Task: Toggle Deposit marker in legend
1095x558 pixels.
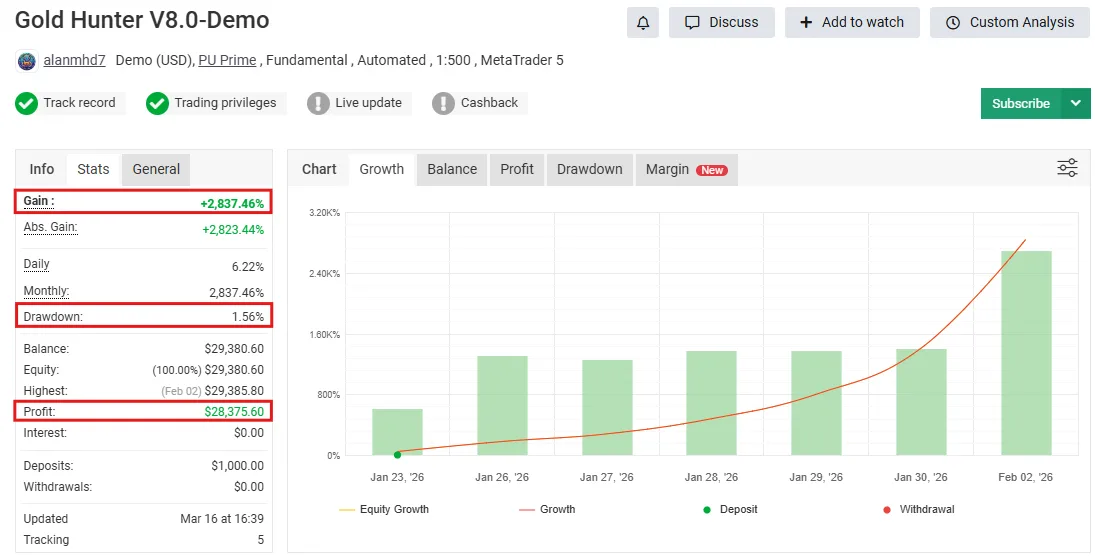Action: pos(730,509)
